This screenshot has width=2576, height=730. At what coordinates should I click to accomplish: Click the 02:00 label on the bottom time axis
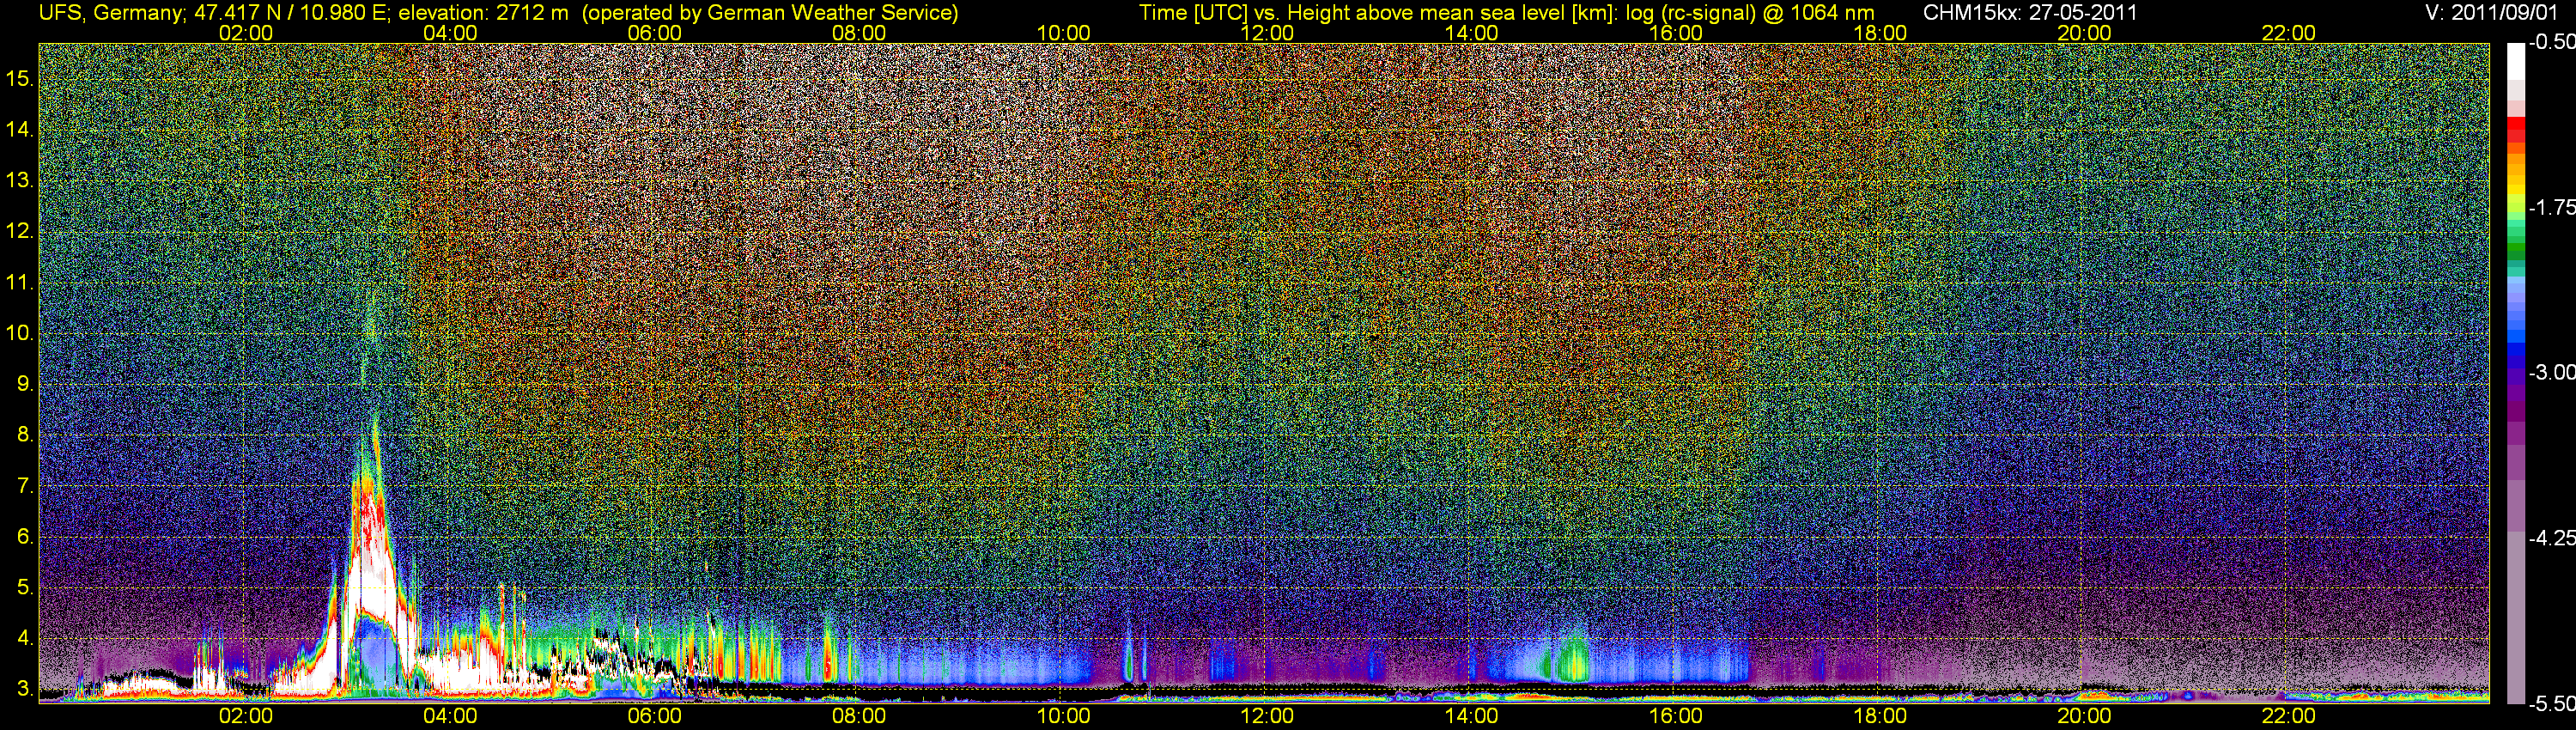[x=246, y=716]
